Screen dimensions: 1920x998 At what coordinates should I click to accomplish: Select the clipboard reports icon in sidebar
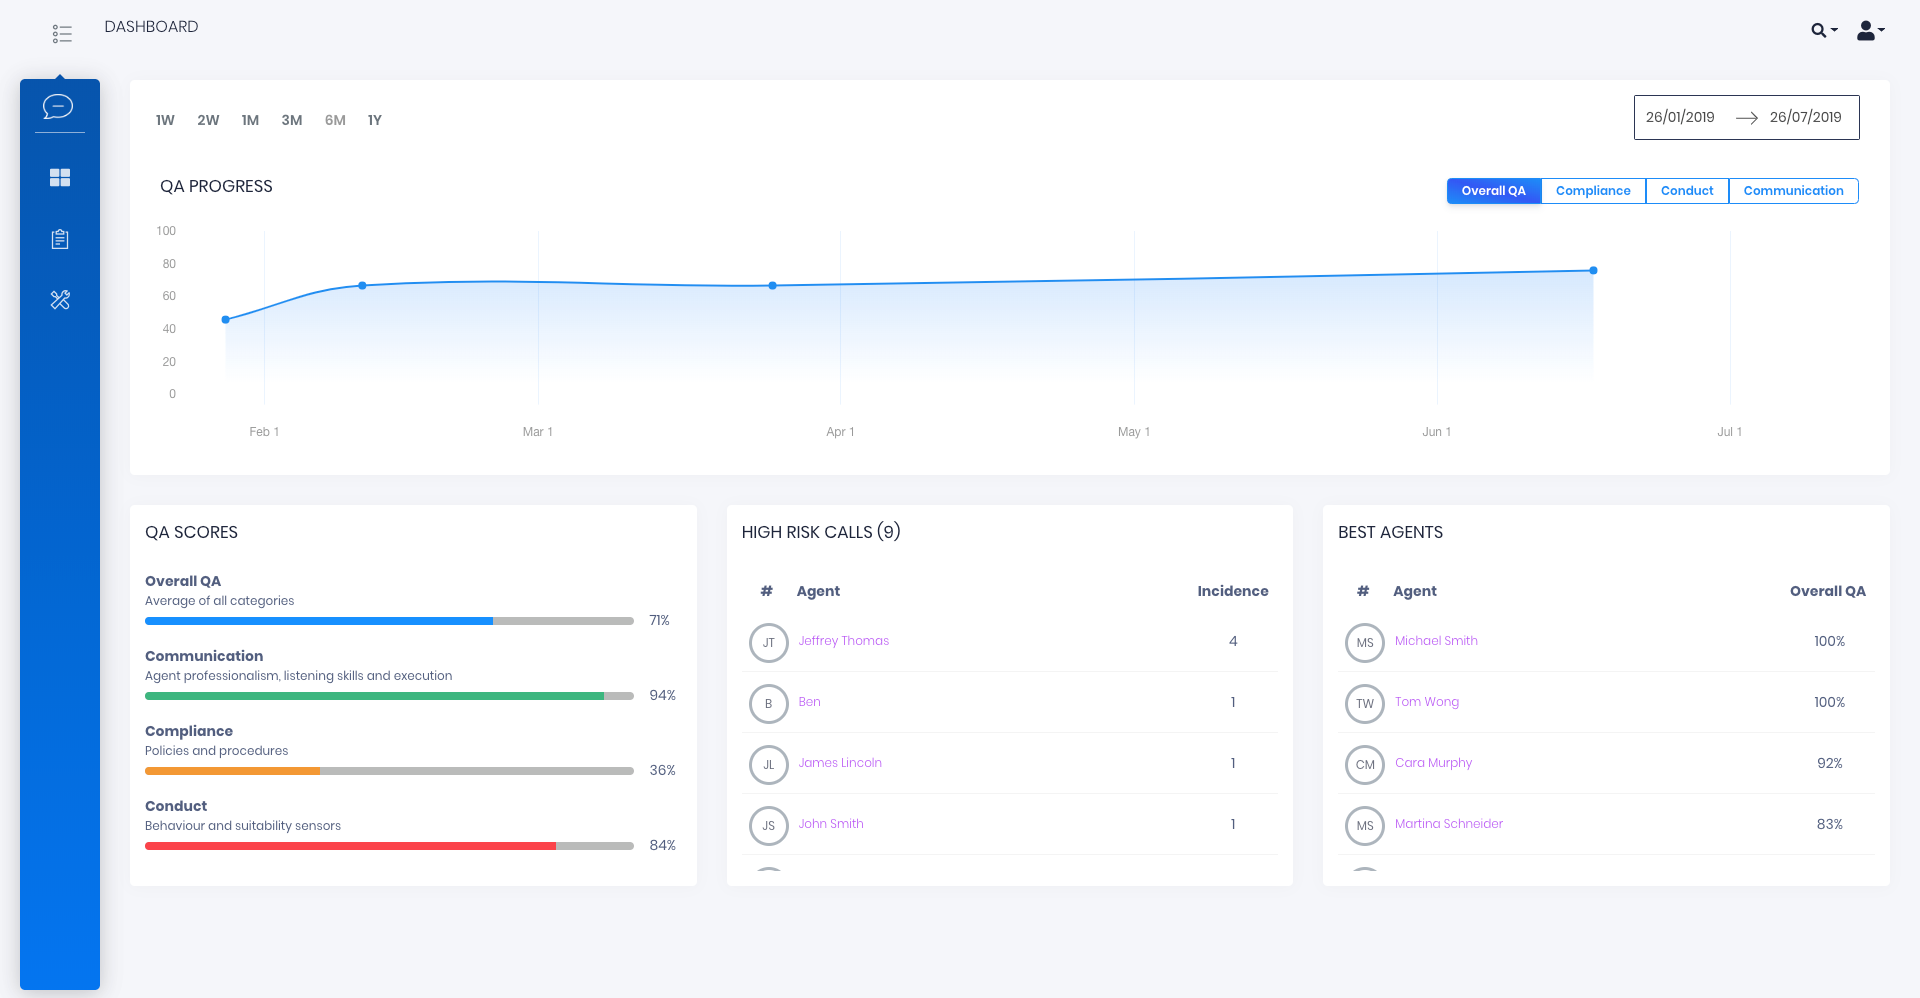tap(59, 239)
